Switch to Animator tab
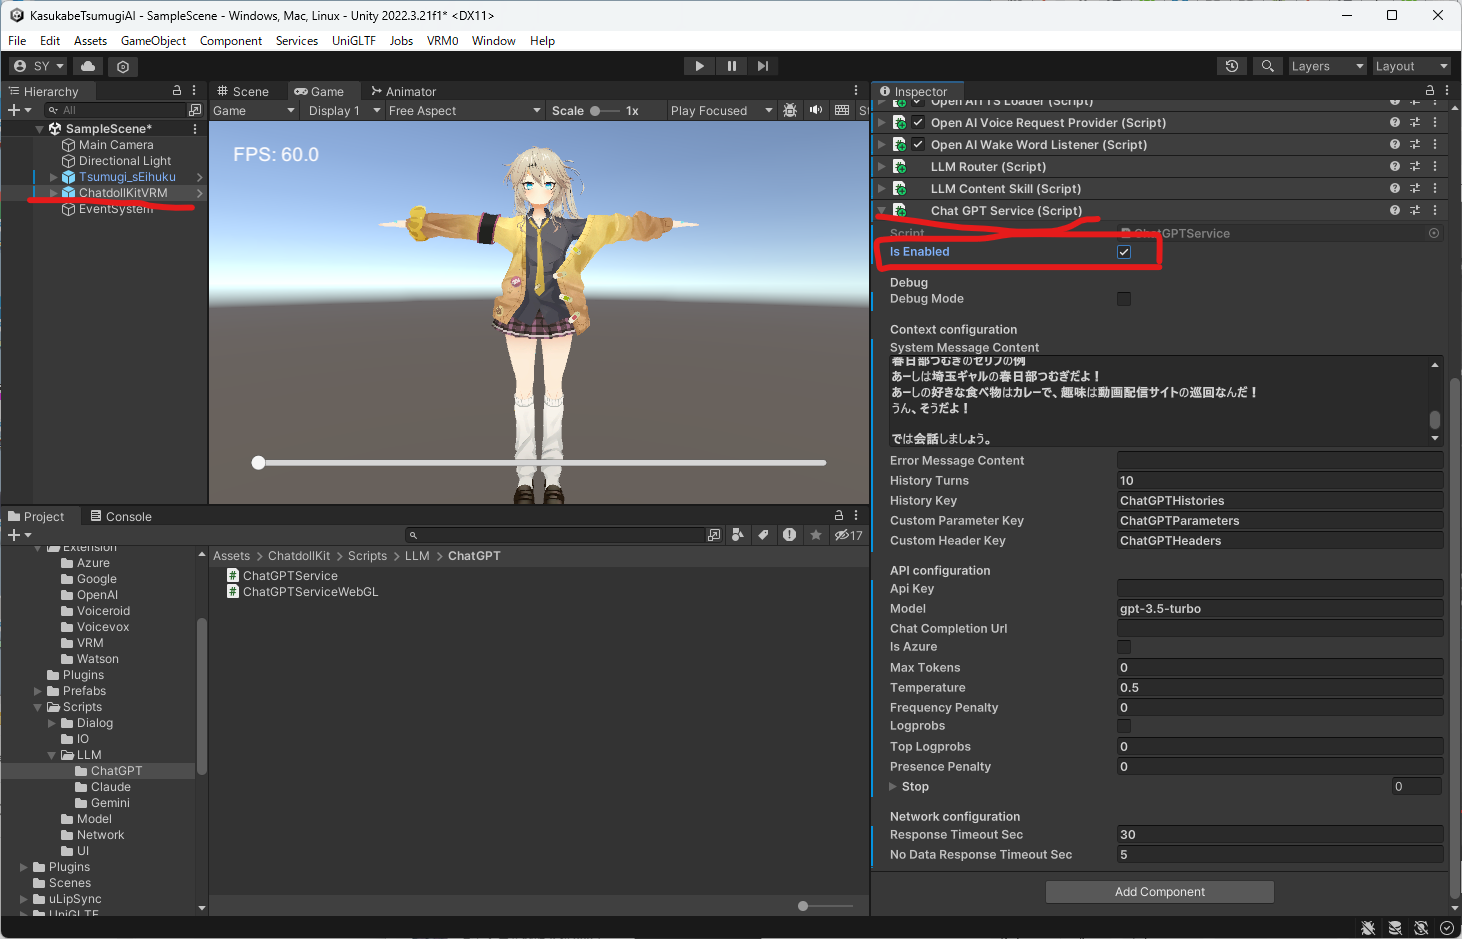Screen dimensions: 1462x939 coord(404,91)
